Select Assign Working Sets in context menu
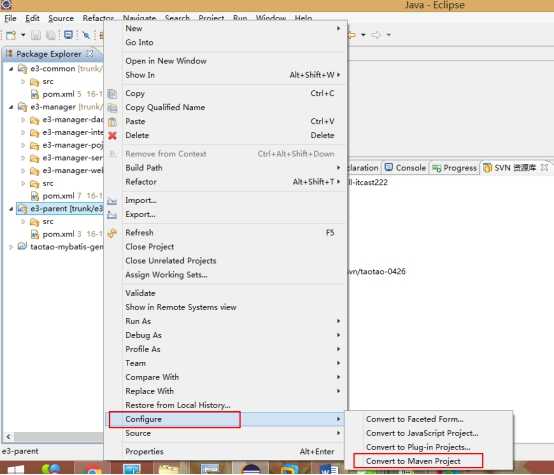Viewport: 554px width, 475px height. [x=226, y=275]
